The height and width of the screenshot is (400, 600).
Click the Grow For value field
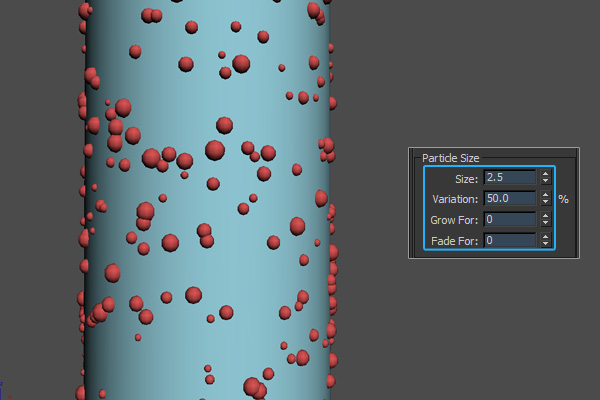point(510,220)
